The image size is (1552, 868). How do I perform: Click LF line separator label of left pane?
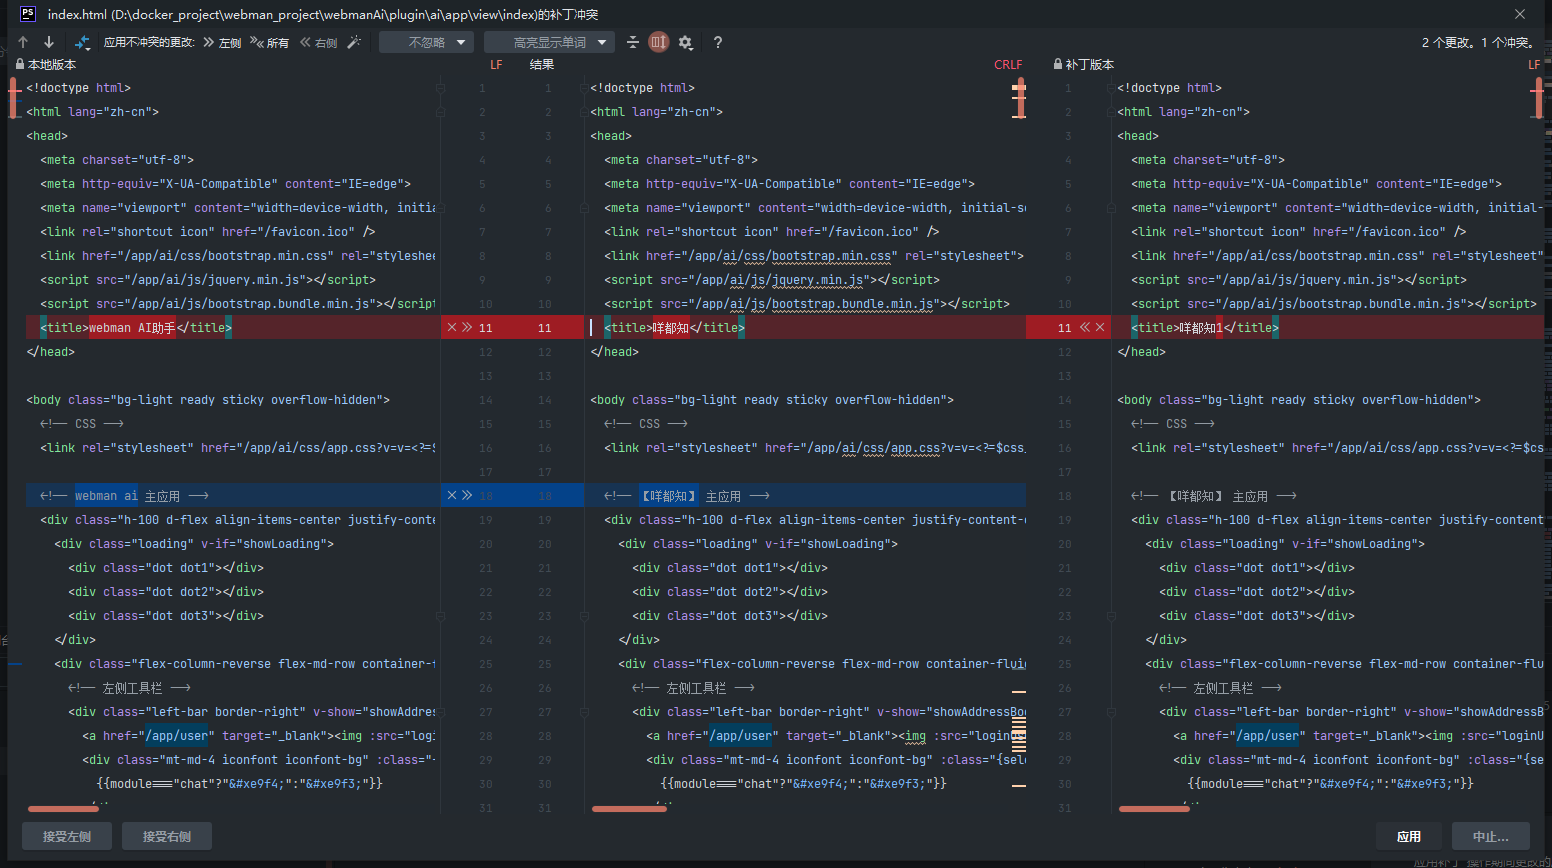pos(496,64)
